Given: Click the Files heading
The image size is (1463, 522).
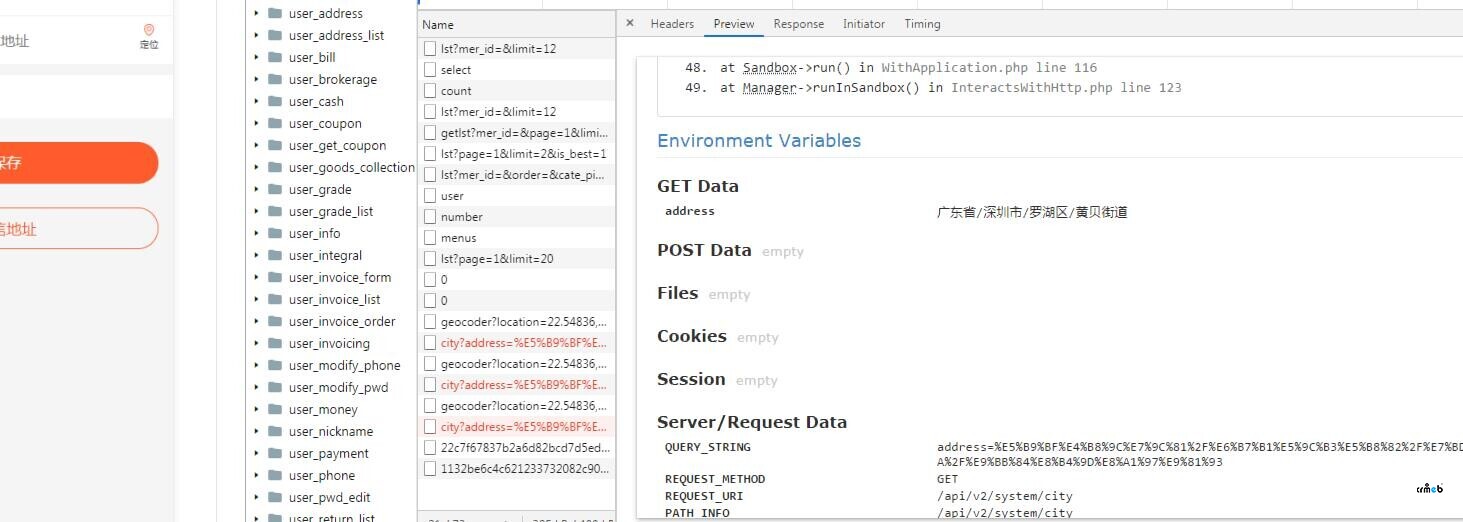Looking at the screenshot, I should click(x=677, y=293).
